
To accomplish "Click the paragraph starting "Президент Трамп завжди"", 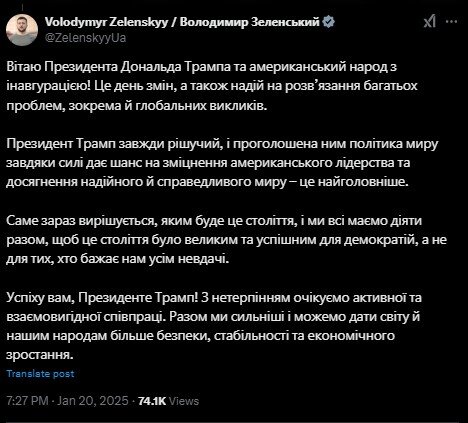I will [x=222, y=163].
